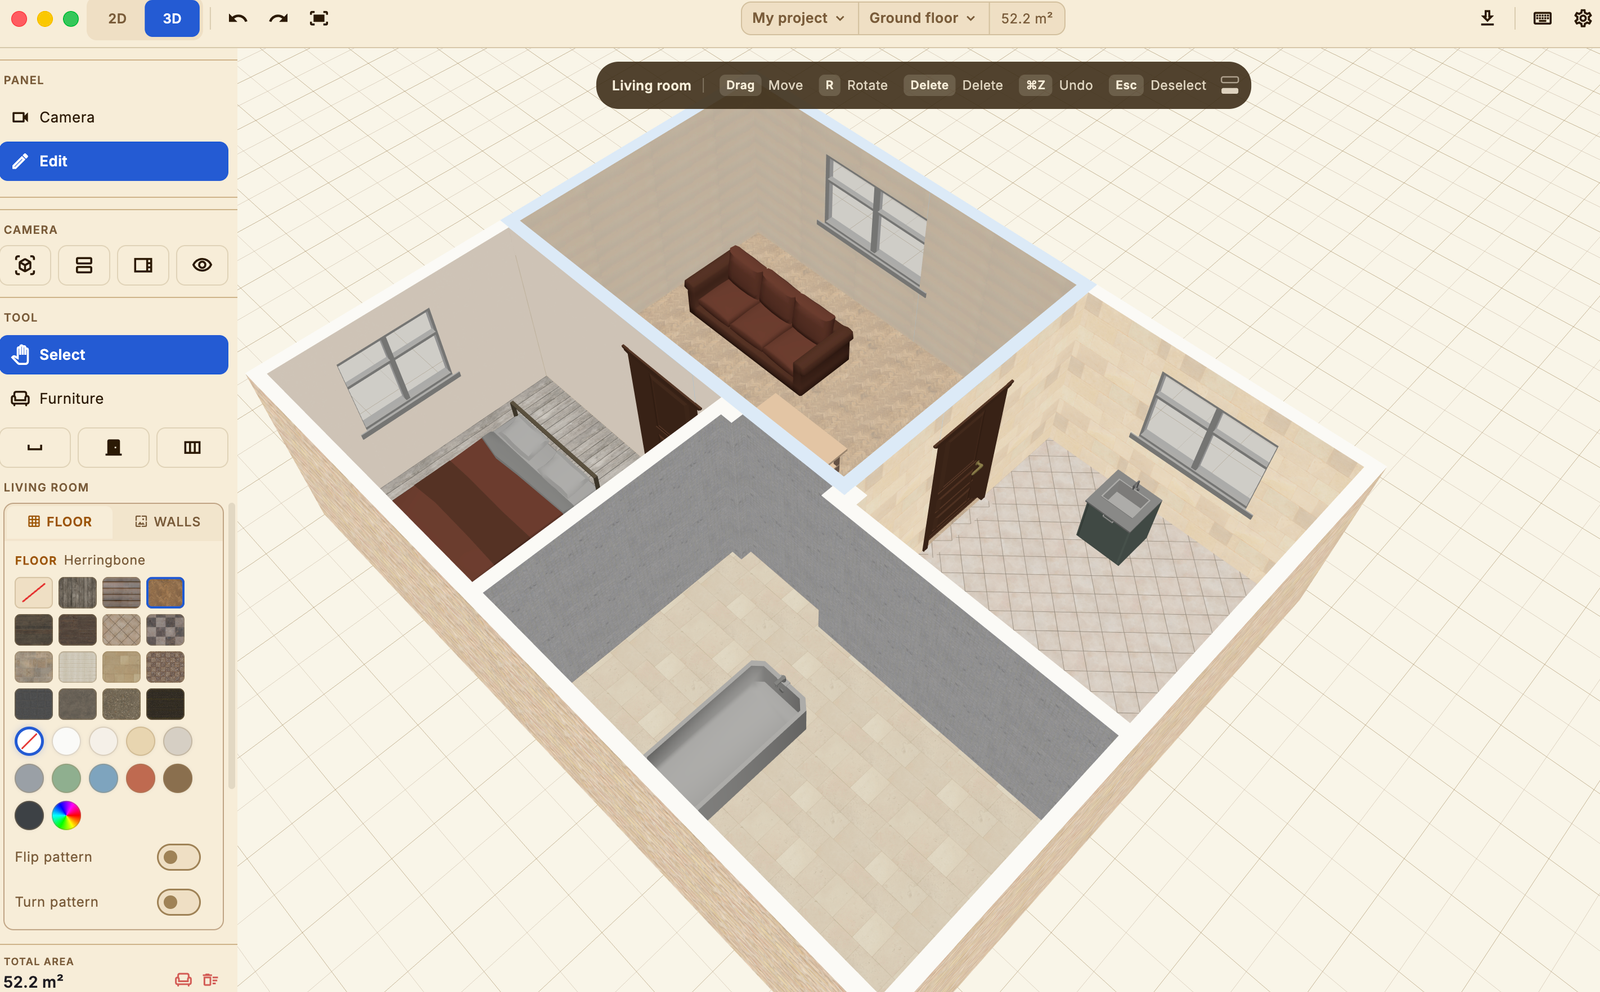Screen dimensions: 1600x992
Task: Open the My project dropdown
Action: [x=799, y=18]
